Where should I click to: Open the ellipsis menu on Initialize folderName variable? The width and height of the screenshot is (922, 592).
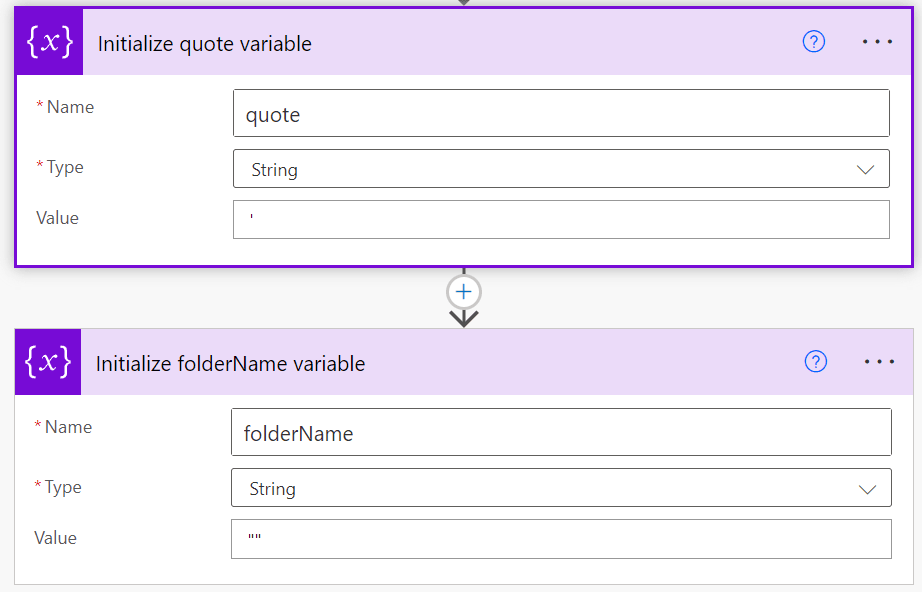[x=877, y=361]
